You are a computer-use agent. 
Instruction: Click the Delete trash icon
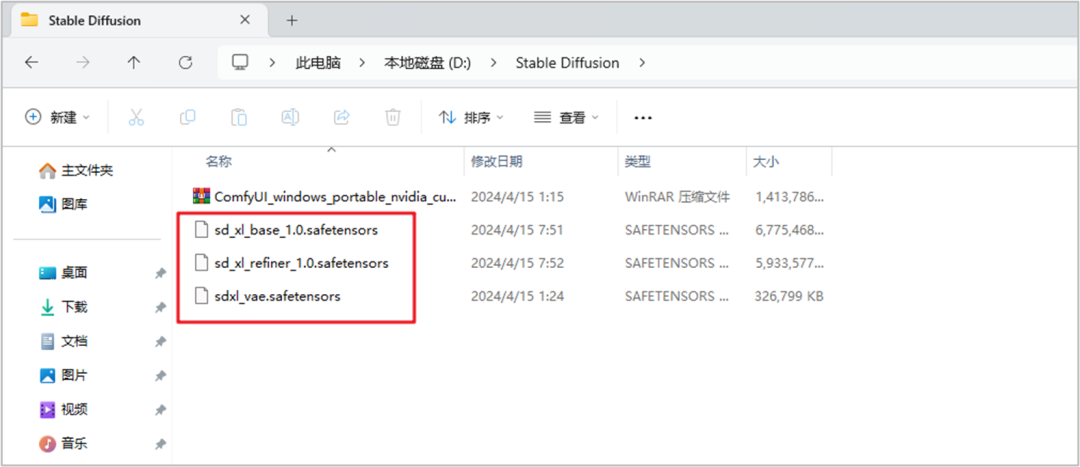coord(393,117)
